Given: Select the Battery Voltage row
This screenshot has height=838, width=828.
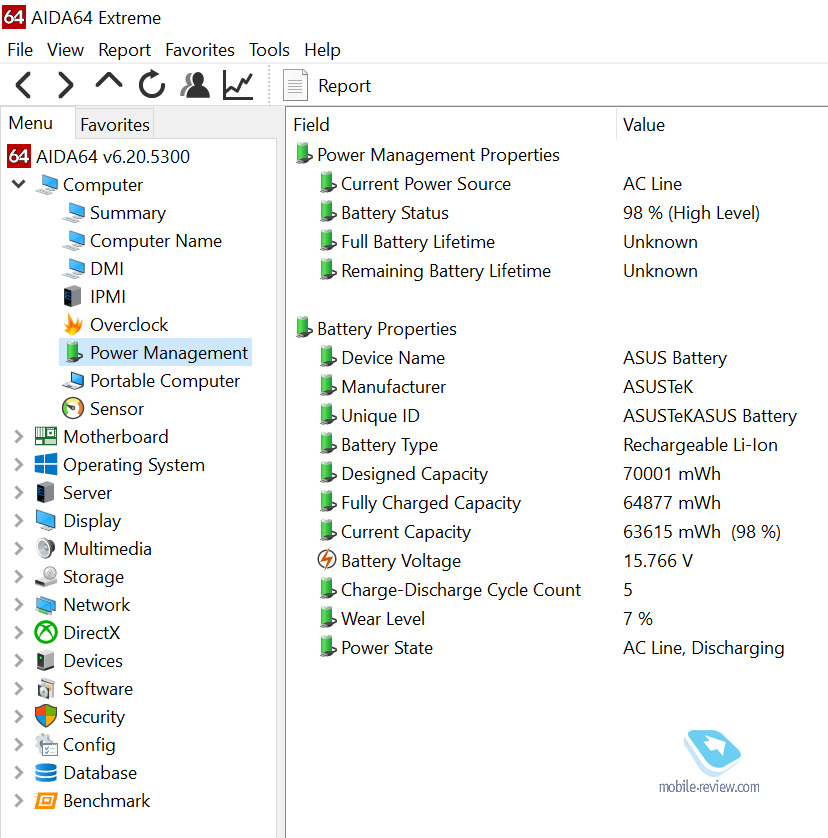Looking at the screenshot, I should click(x=400, y=561).
